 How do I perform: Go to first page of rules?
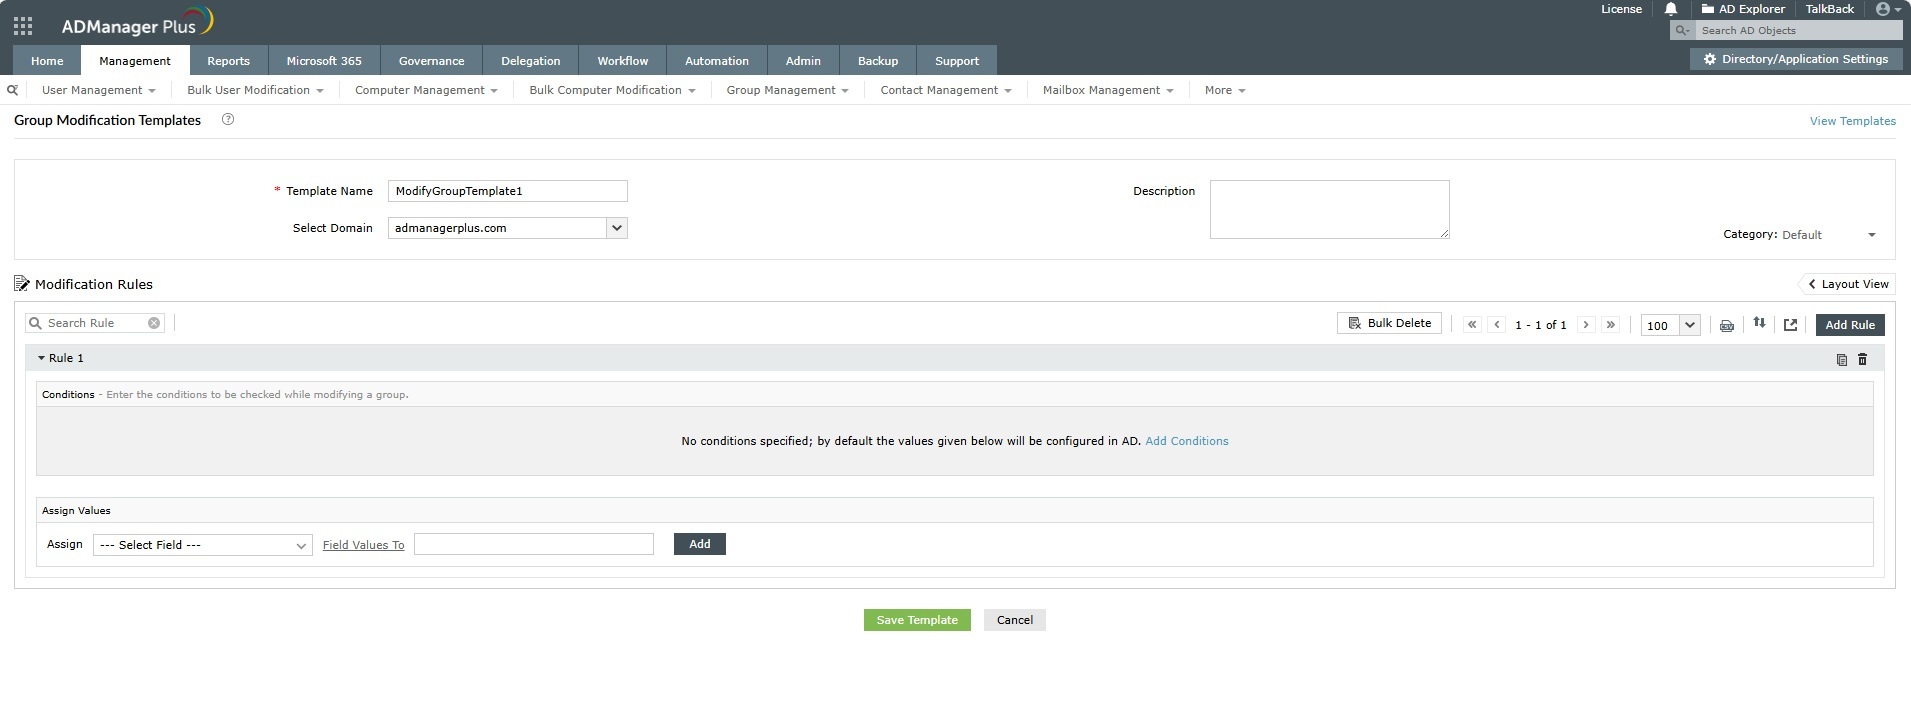tap(1471, 325)
